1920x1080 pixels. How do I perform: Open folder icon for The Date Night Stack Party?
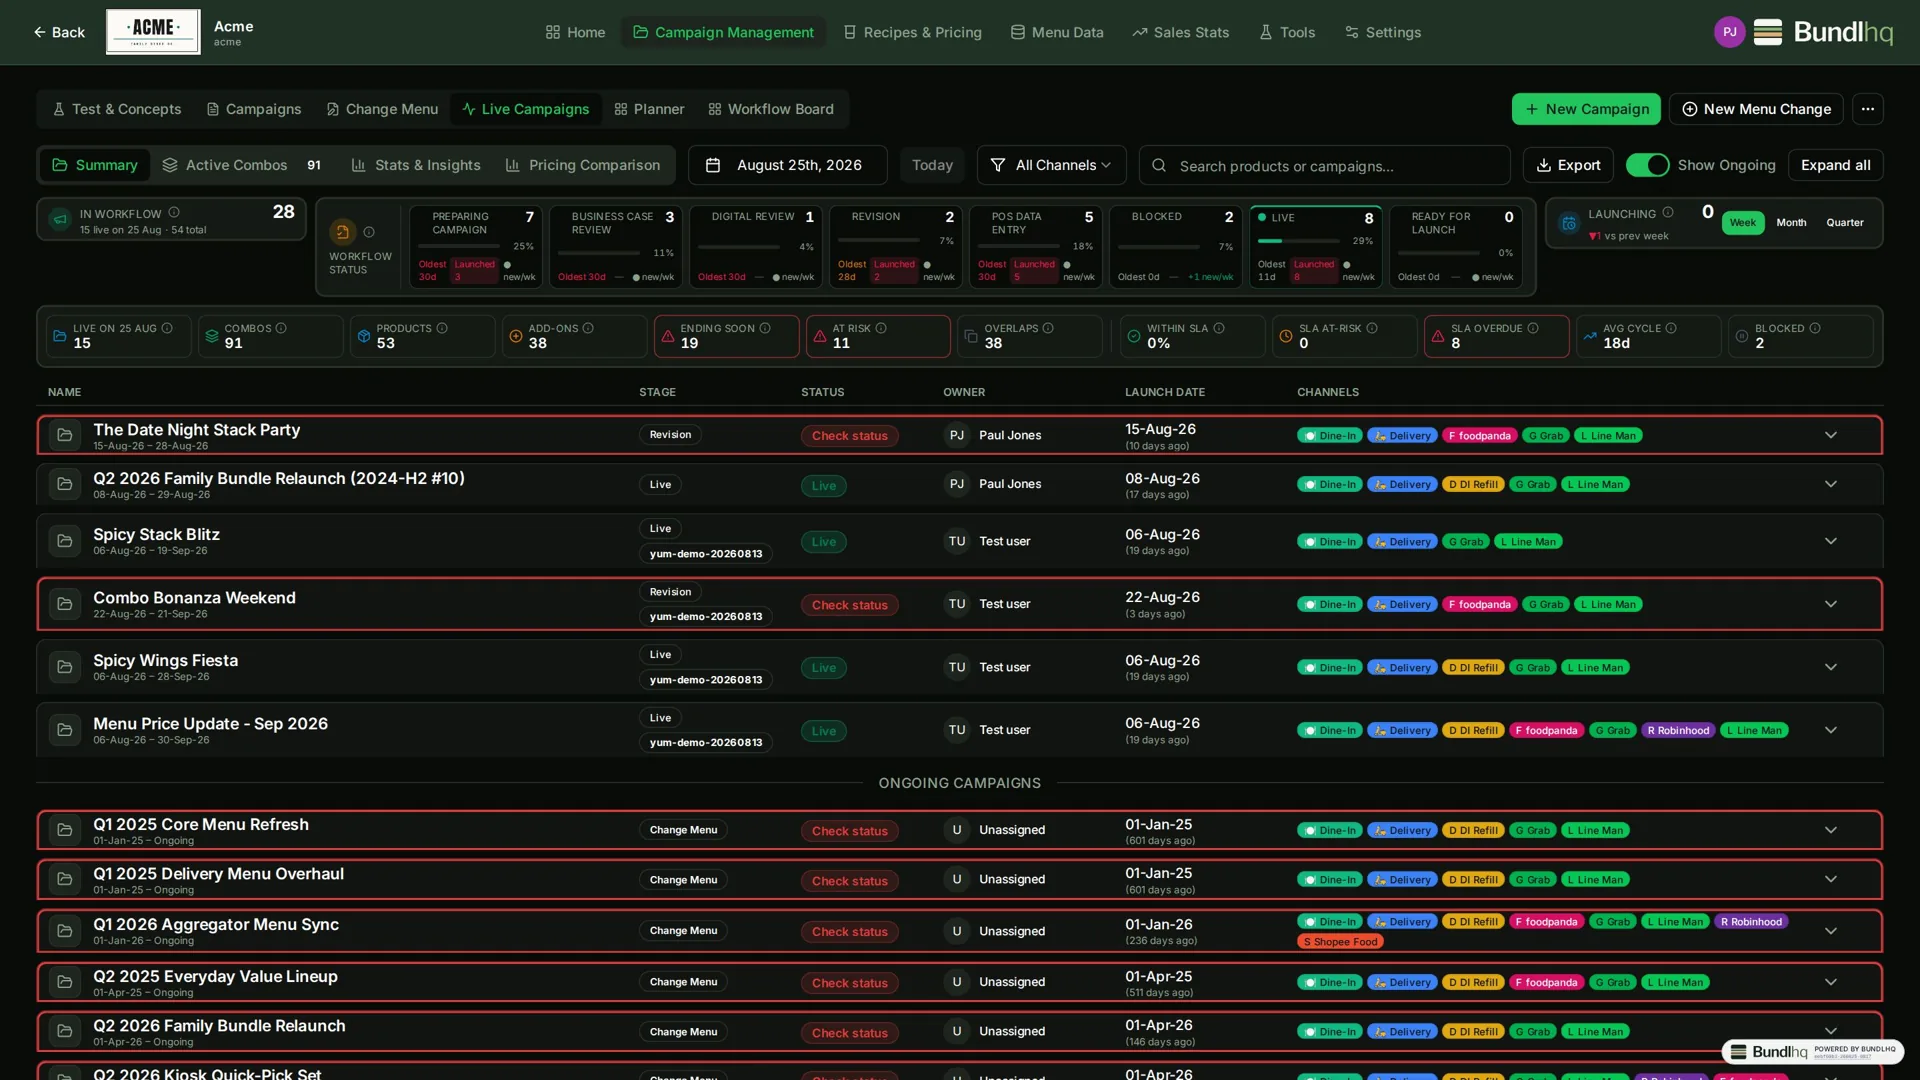click(65, 435)
